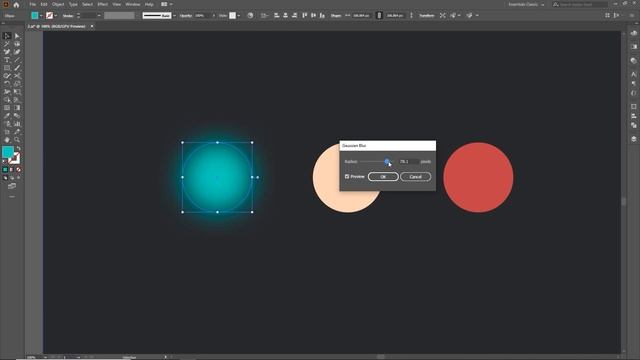Select the Width tool

7,92
